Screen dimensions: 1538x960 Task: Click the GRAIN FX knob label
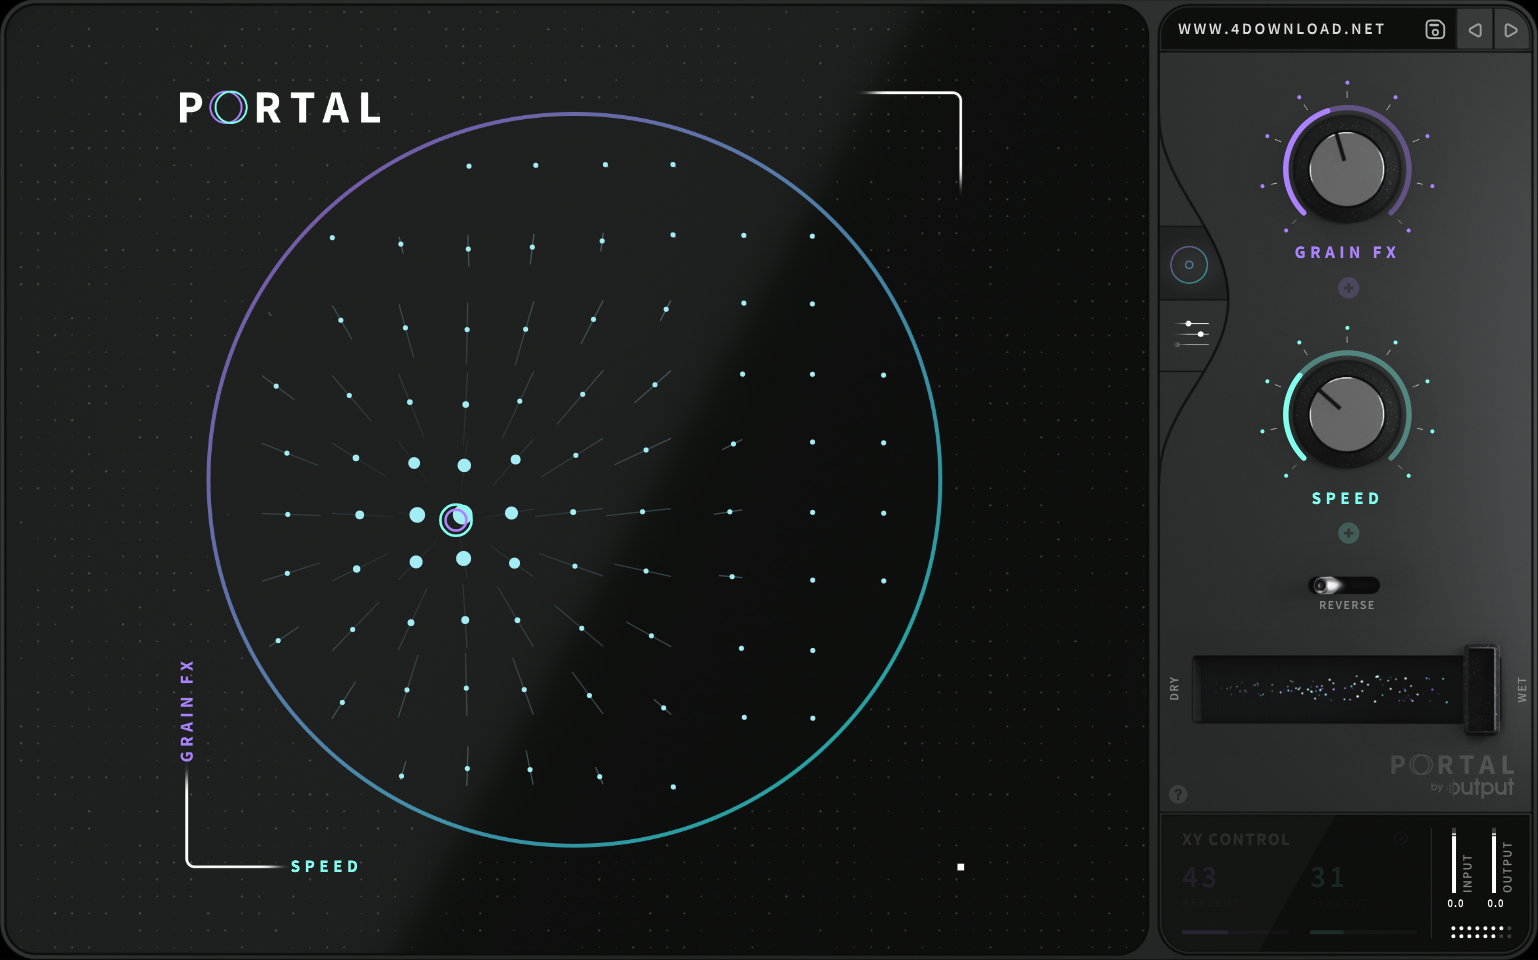click(1346, 252)
